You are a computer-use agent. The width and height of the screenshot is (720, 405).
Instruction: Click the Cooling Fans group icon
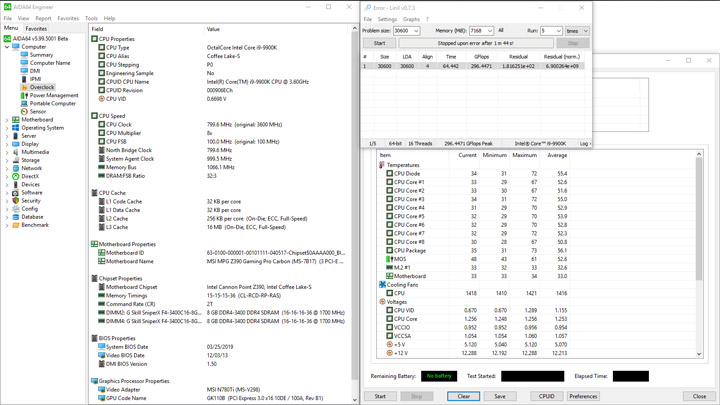[382, 285]
